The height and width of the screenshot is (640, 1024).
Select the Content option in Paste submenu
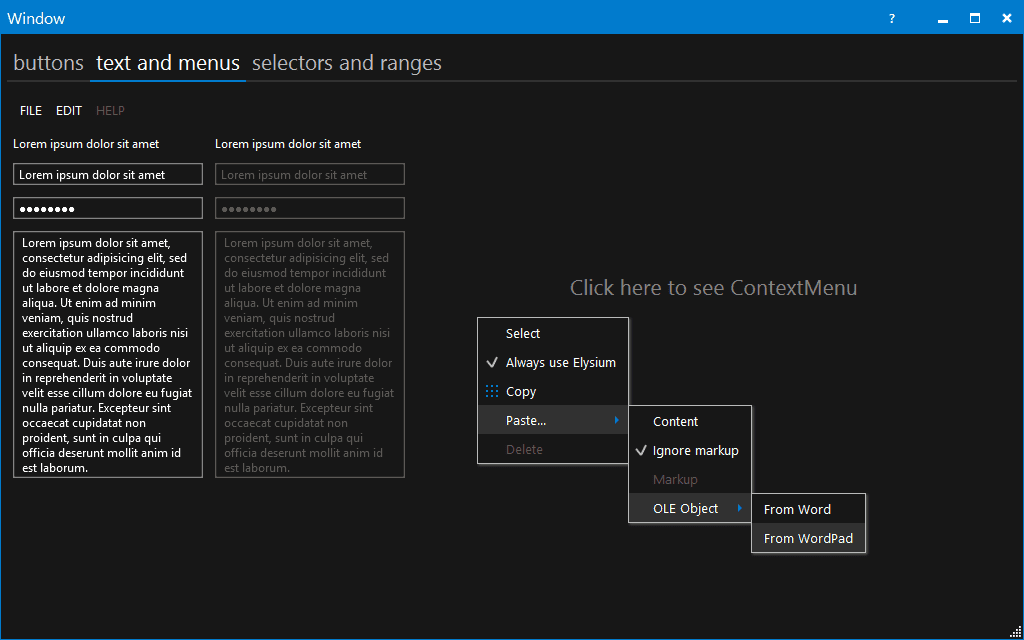(x=675, y=421)
